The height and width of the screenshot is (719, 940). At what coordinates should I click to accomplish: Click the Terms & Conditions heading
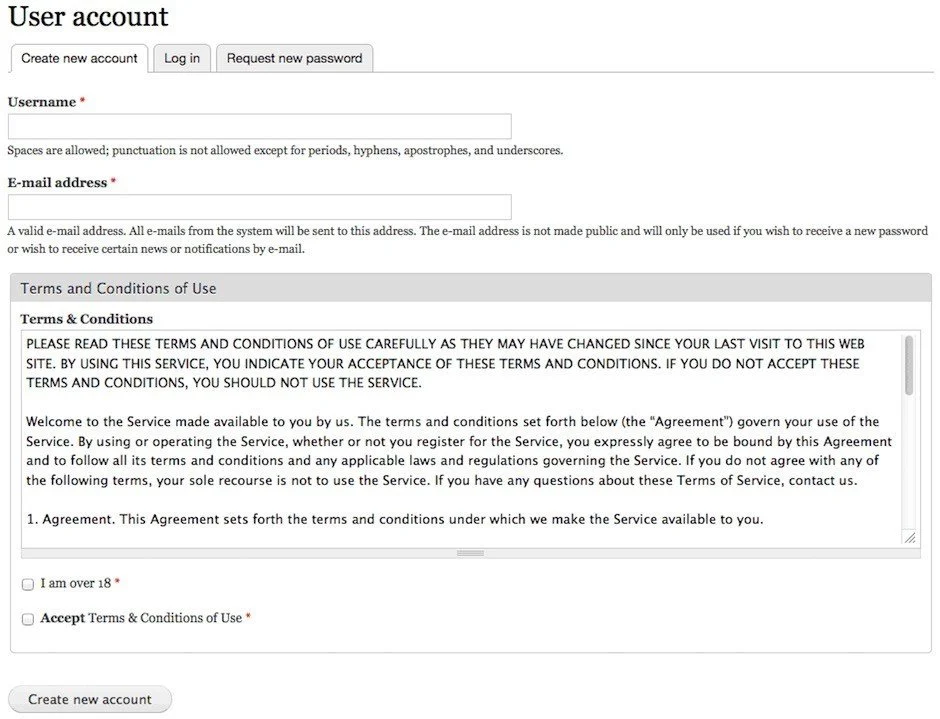[x=87, y=318]
